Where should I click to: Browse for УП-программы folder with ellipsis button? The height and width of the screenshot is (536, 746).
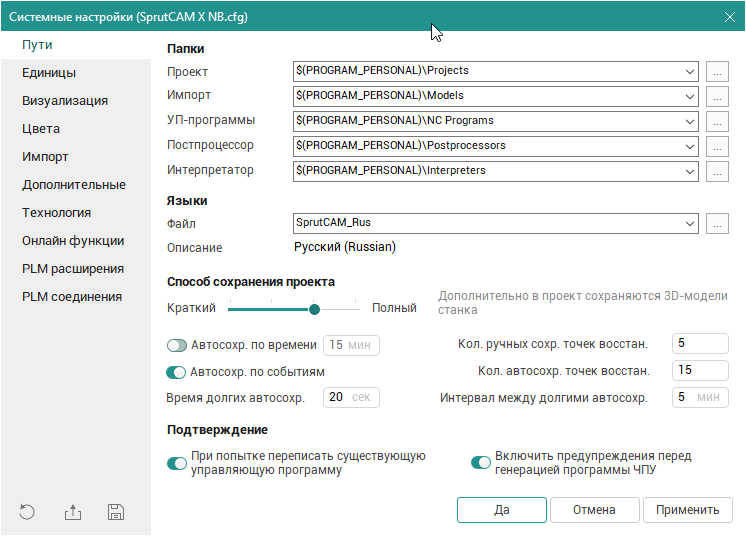tap(717, 121)
